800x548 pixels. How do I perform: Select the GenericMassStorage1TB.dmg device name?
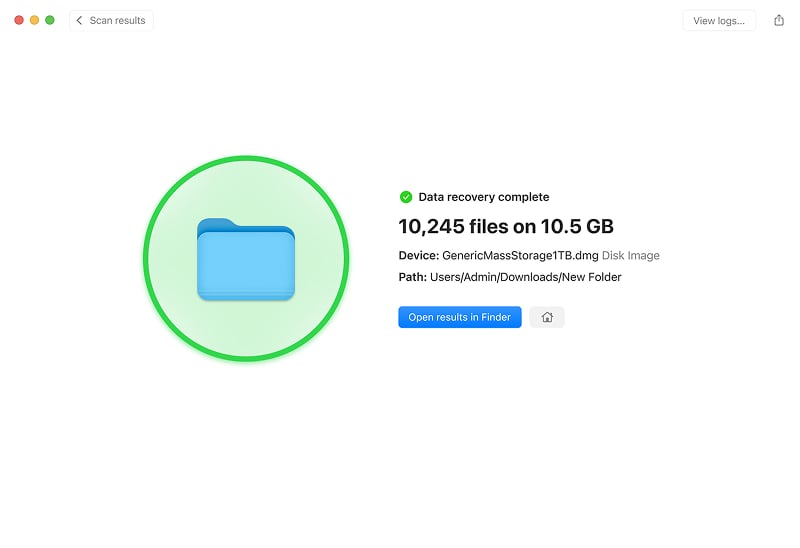pos(520,255)
